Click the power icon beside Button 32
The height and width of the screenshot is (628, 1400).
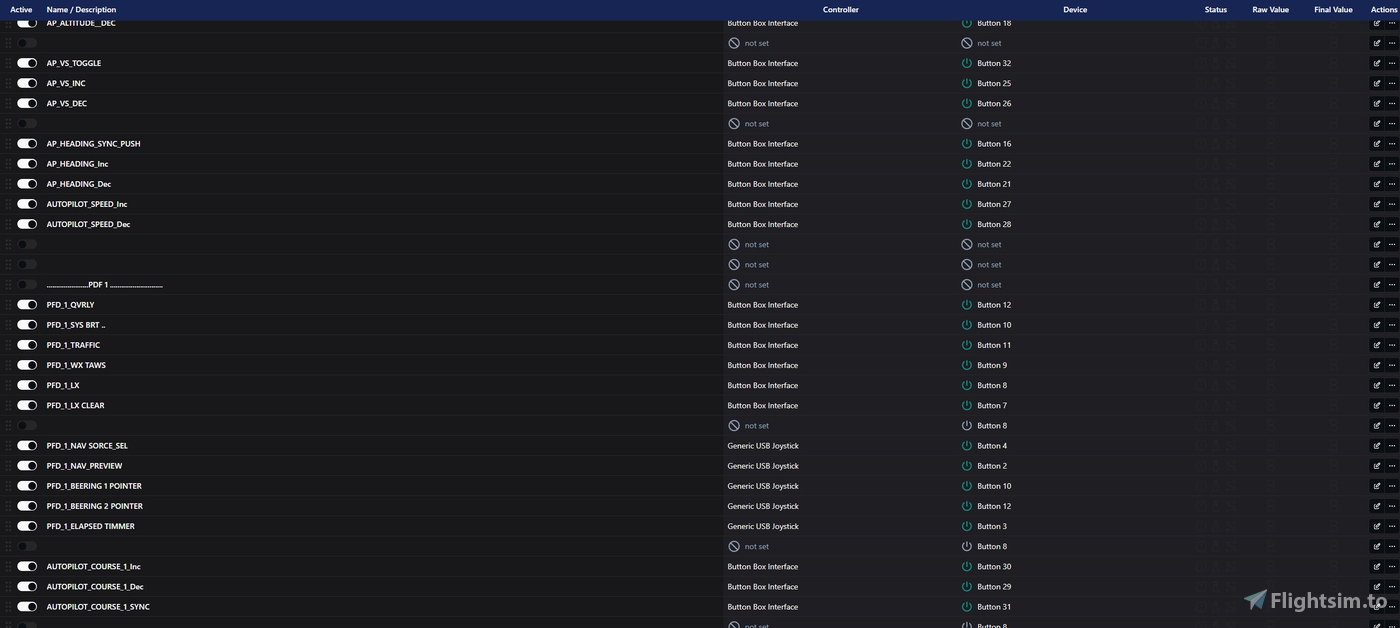pos(966,63)
